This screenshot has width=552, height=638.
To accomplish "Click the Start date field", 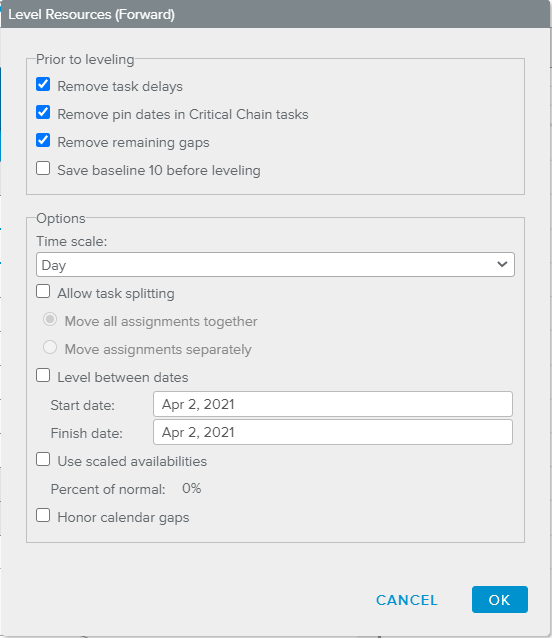I will pyautogui.click(x=333, y=404).
